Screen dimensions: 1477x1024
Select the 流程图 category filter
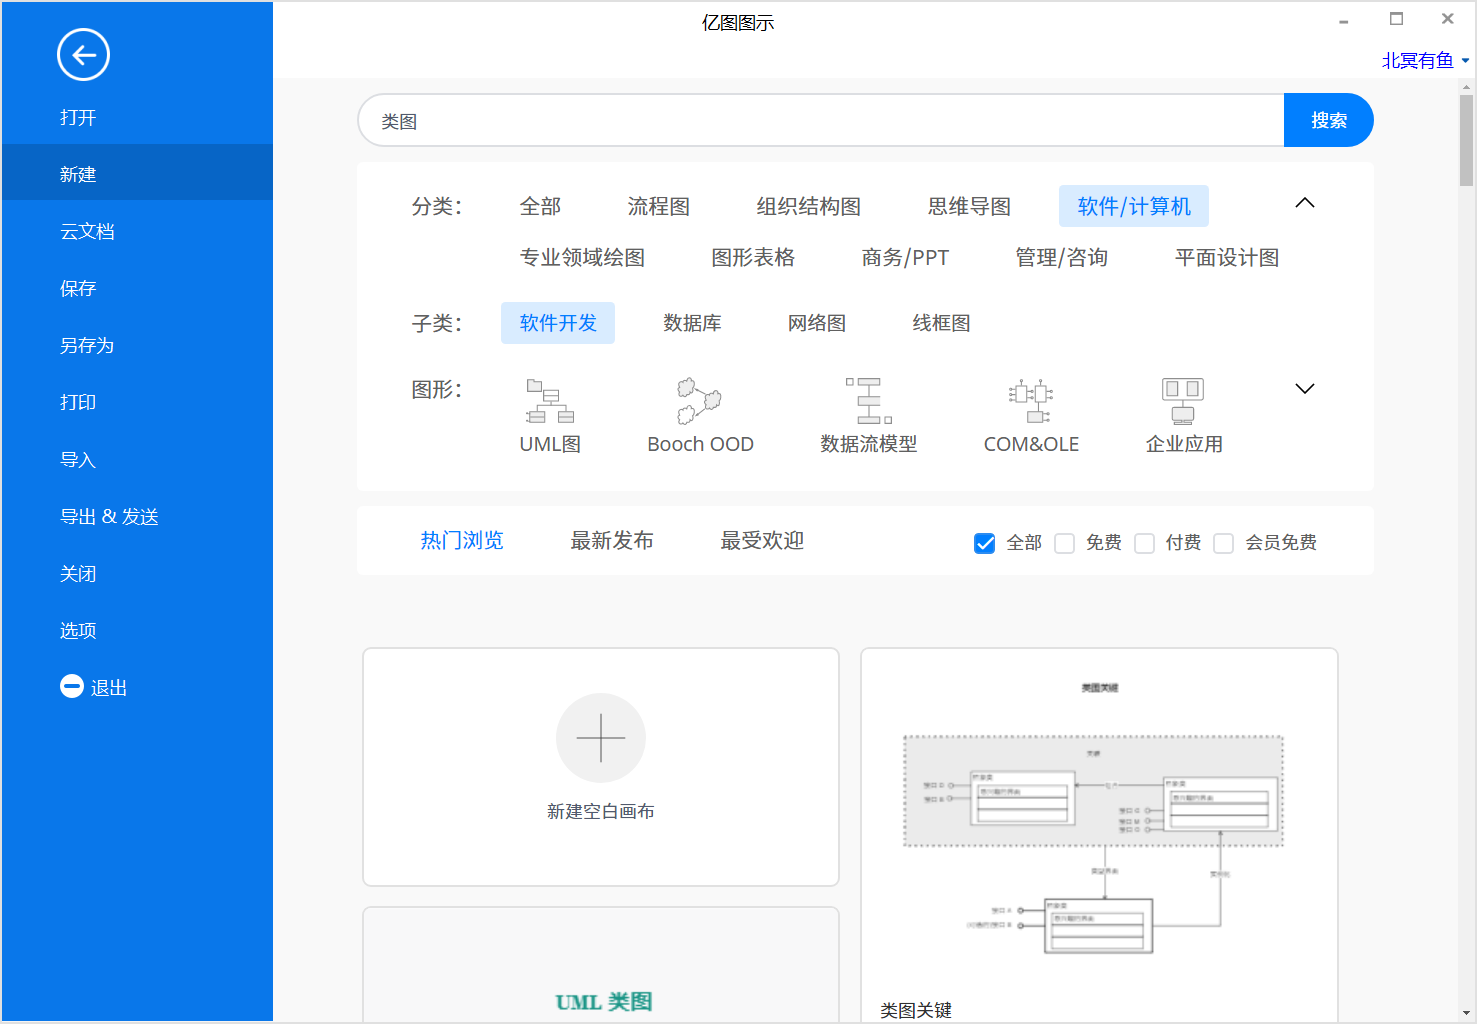point(659,206)
